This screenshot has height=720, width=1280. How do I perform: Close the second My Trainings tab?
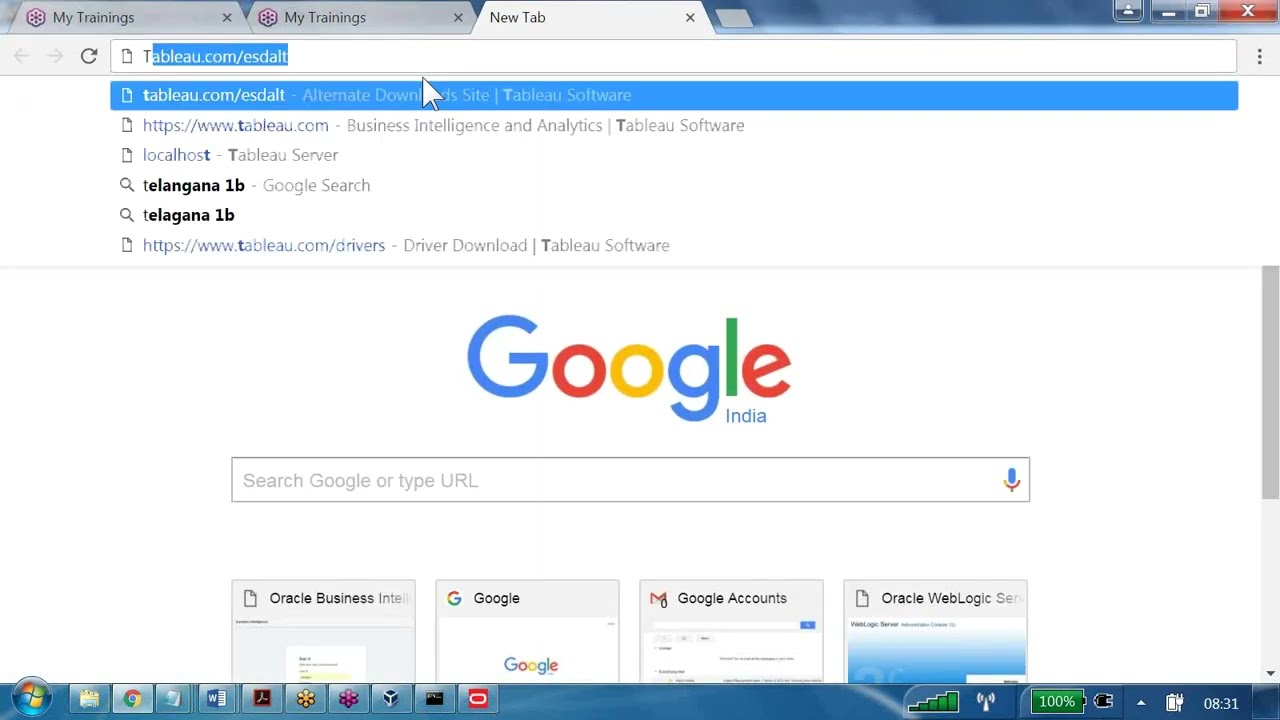coord(458,17)
